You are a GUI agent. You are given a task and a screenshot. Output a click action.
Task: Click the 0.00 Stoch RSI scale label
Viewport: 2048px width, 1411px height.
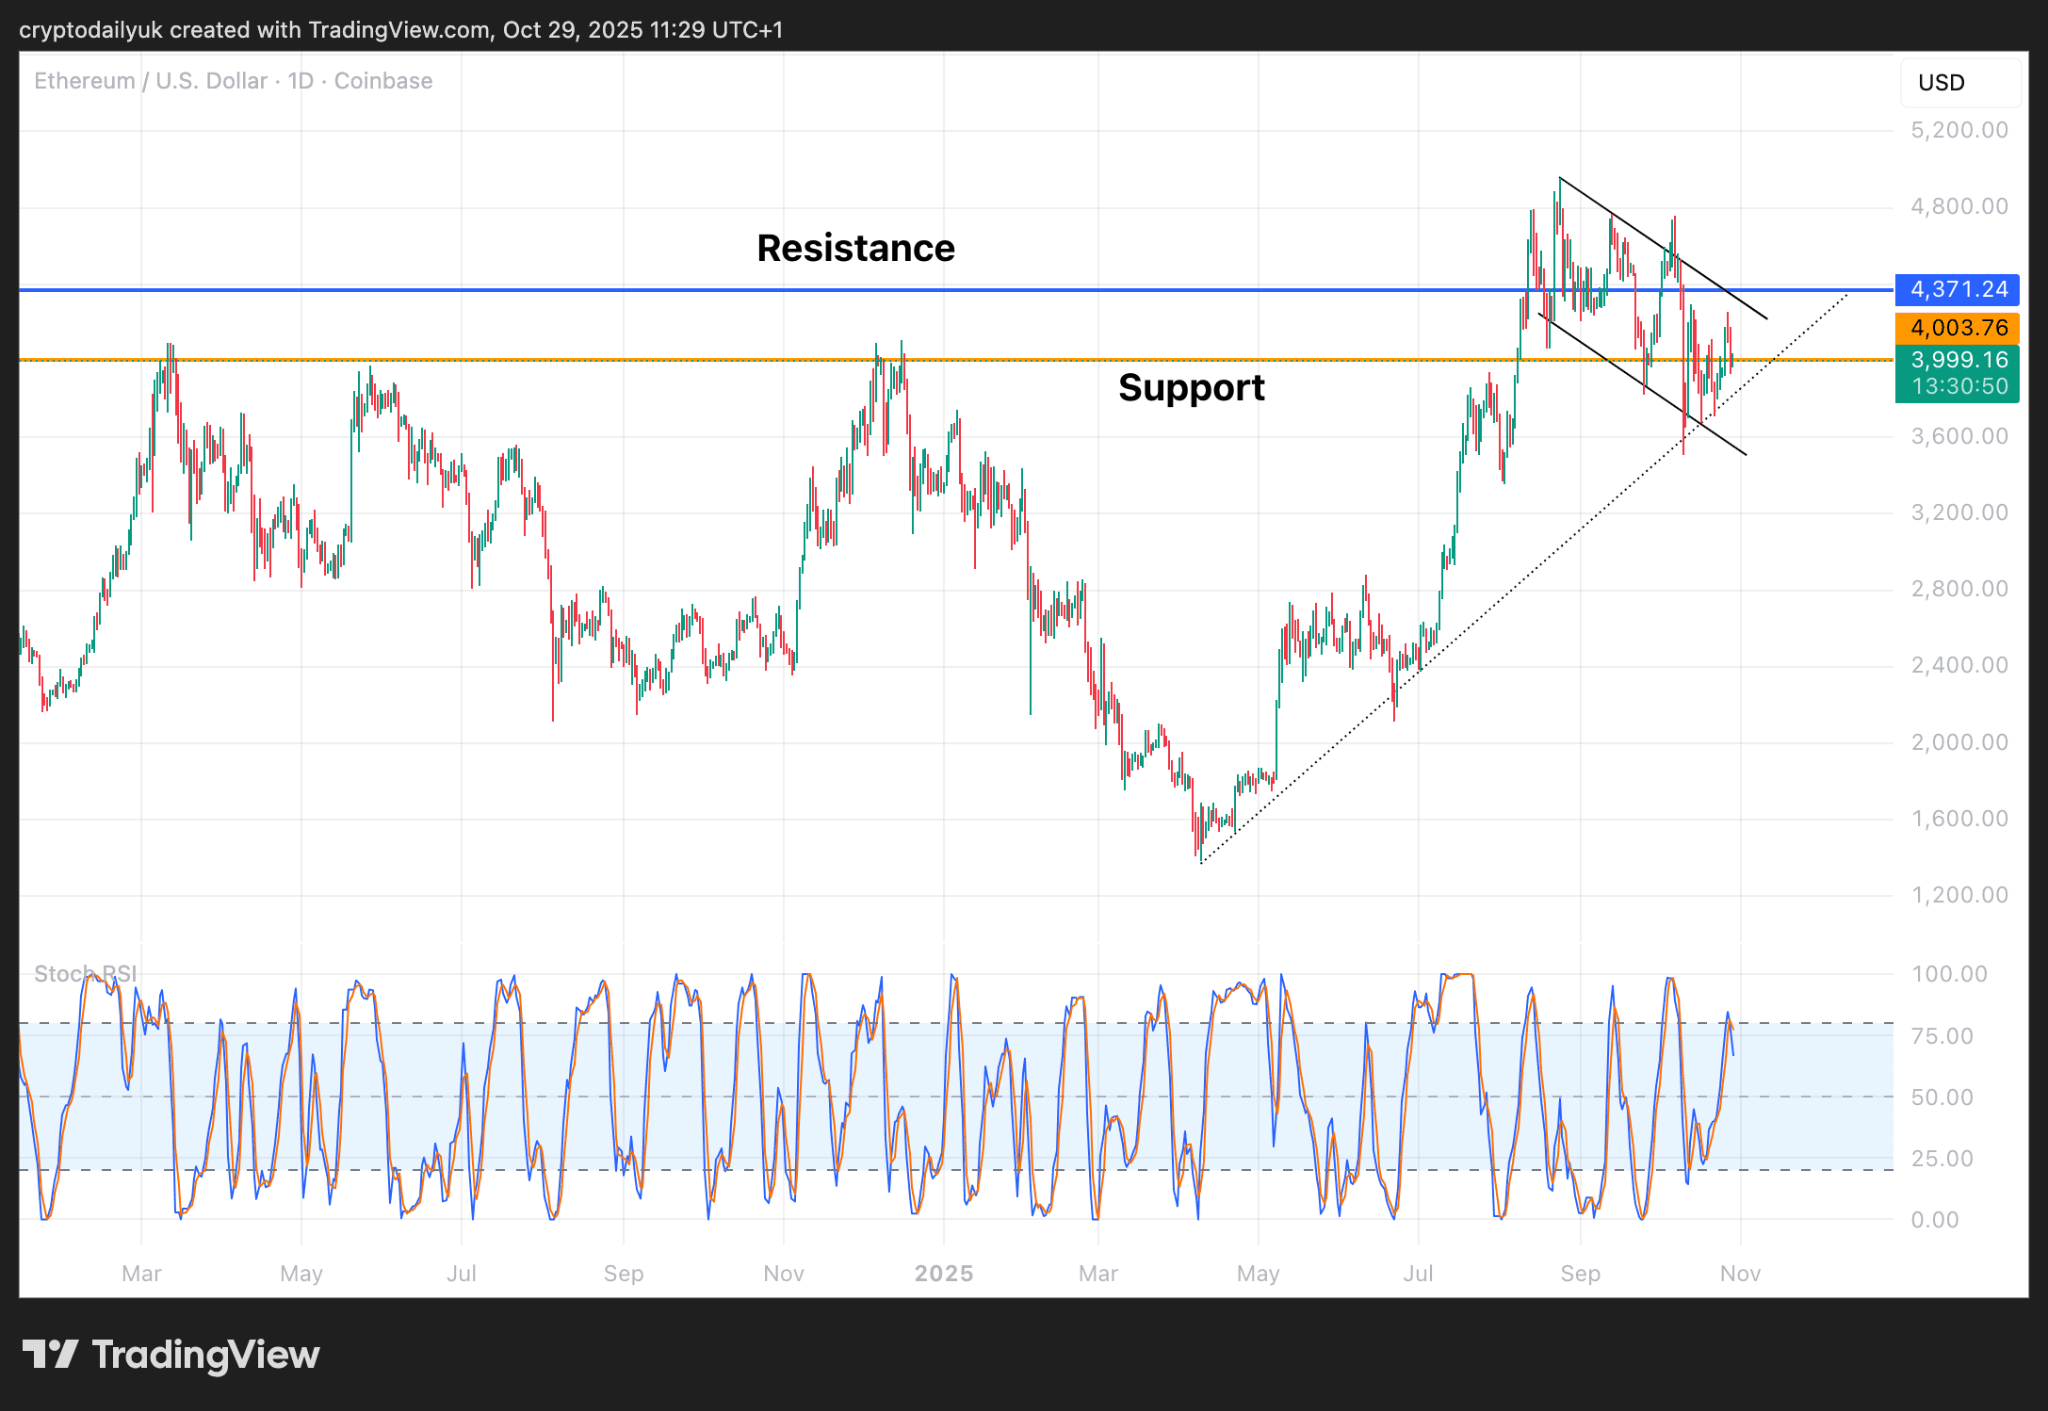pyautogui.click(x=1934, y=1219)
